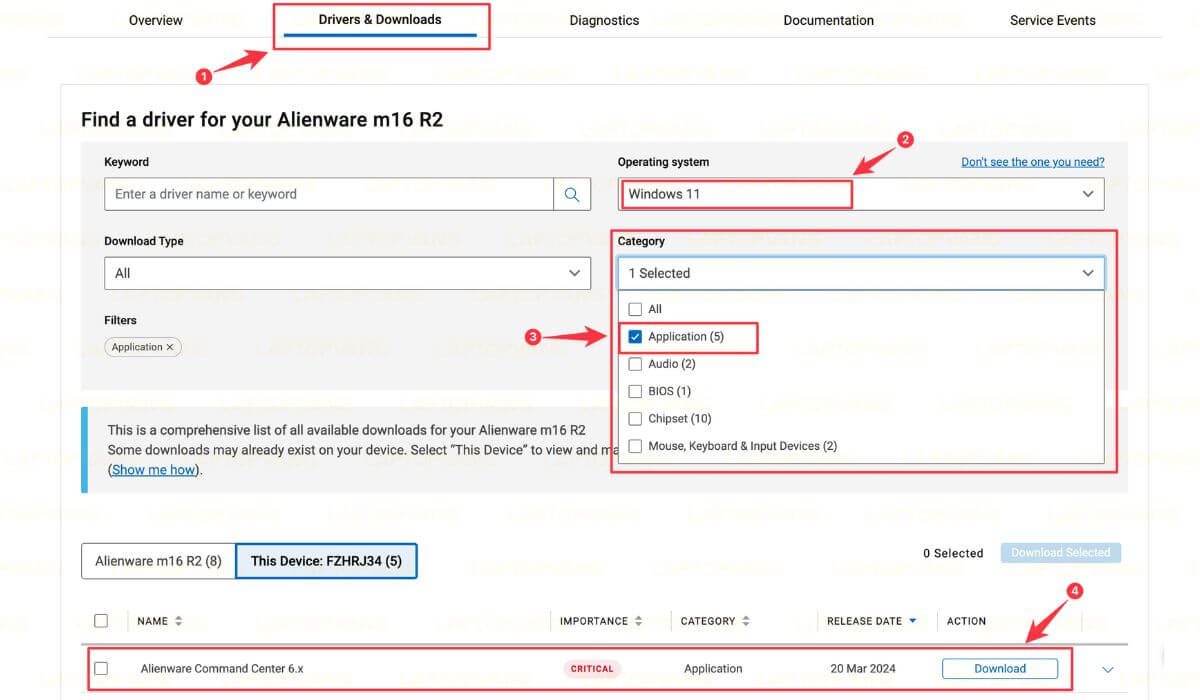Click the keyword search magnifier icon
This screenshot has height=700, width=1200.
572,194
